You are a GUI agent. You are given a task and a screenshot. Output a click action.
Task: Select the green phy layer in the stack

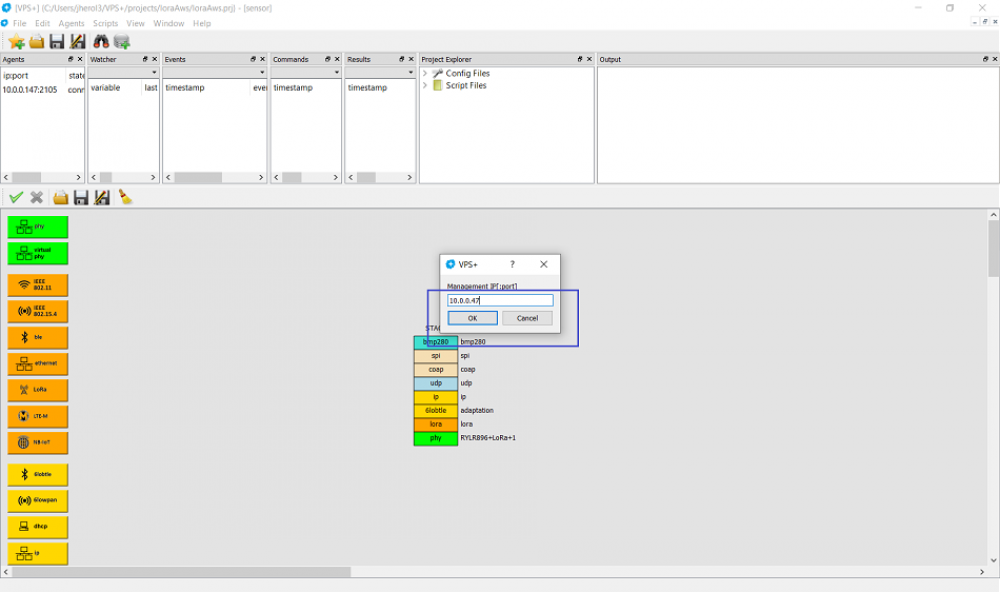(436, 438)
